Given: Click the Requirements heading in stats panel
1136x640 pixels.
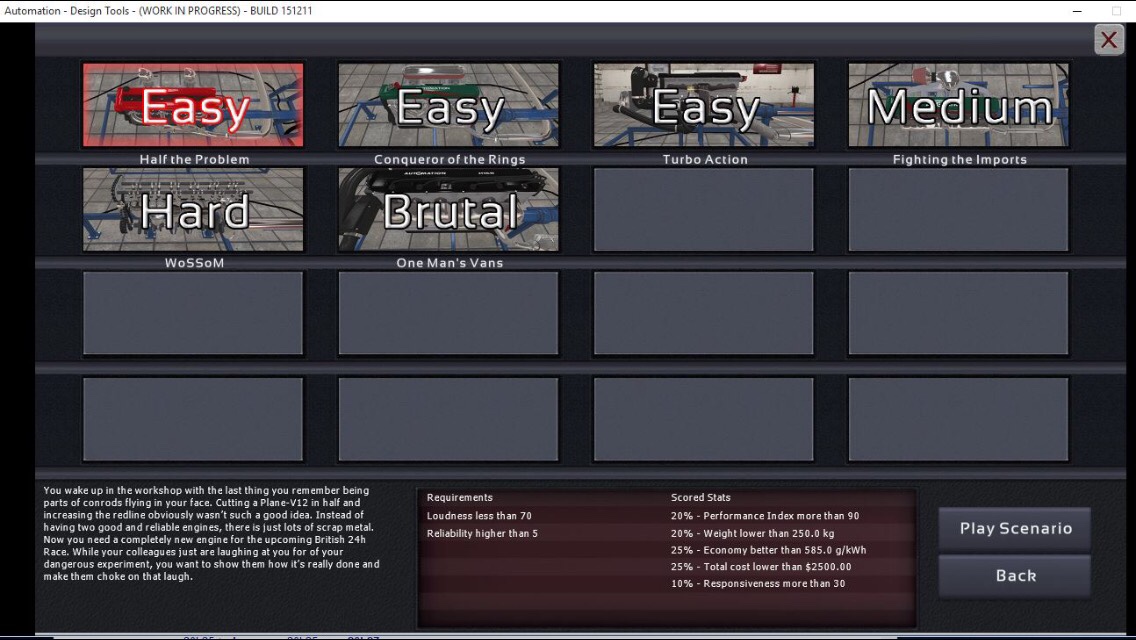Looking at the screenshot, I should click(459, 497).
